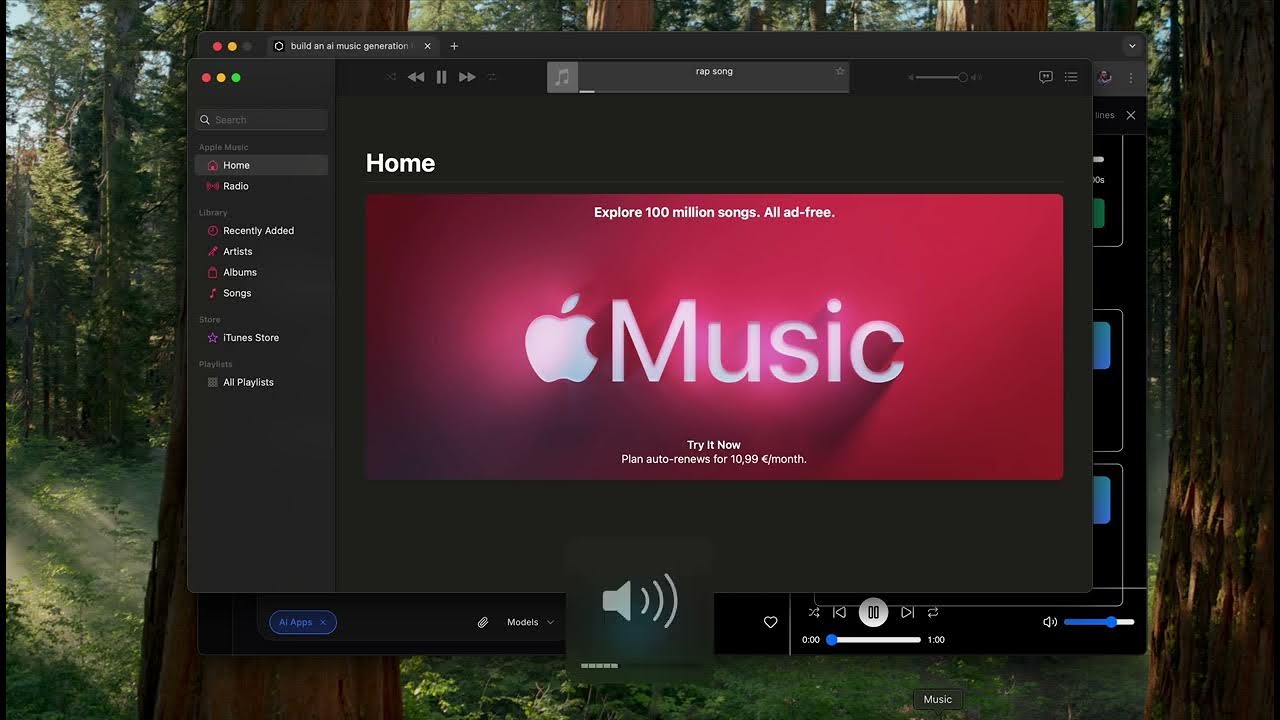This screenshot has height=720, width=1280.
Task: Toggle repeat in Music toolbar
Action: pyautogui.click(x=492, y=77)
